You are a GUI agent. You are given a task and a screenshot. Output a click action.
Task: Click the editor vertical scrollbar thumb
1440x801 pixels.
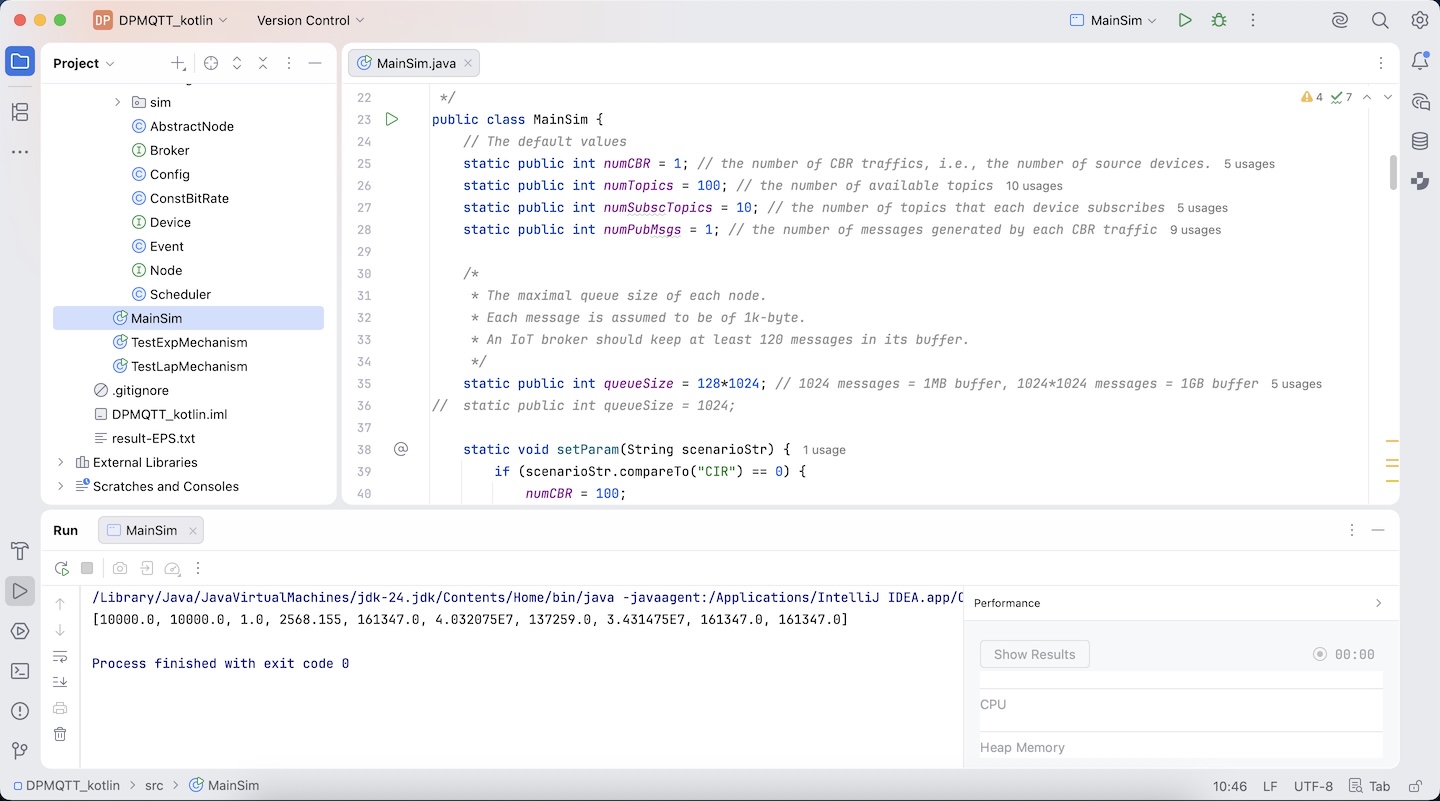[x=1392, y=172]
